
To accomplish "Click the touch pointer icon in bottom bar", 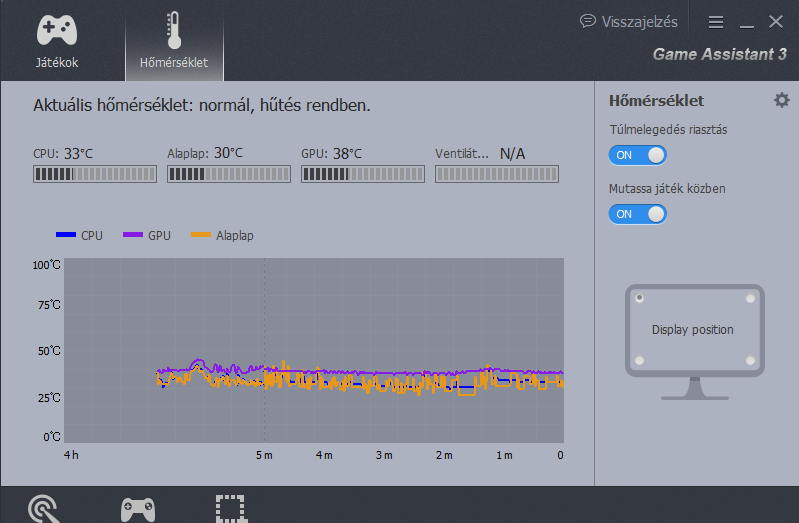I will tap(44, 509).
